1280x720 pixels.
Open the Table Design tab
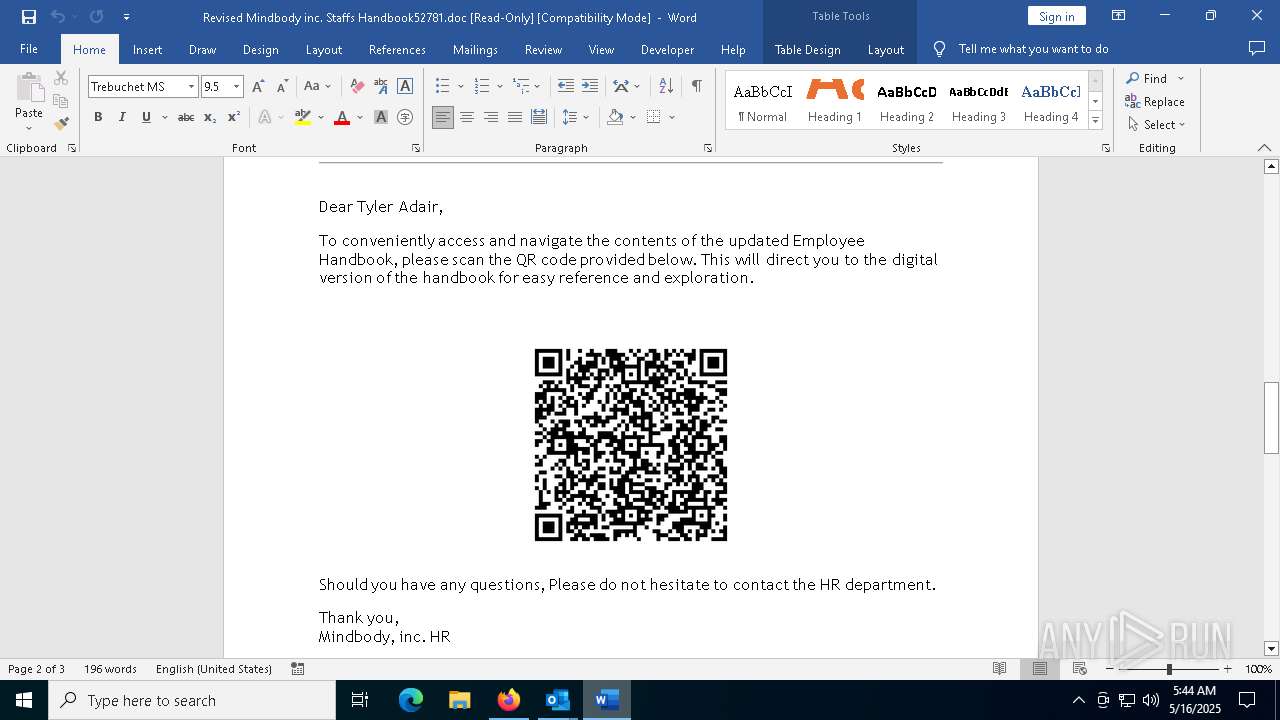[x=807, y=49]
